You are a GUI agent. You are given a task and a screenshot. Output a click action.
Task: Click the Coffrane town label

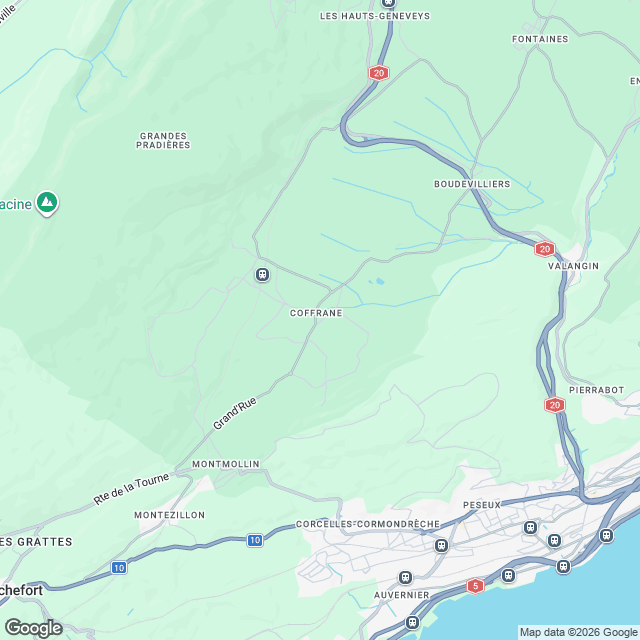point(316,313)
